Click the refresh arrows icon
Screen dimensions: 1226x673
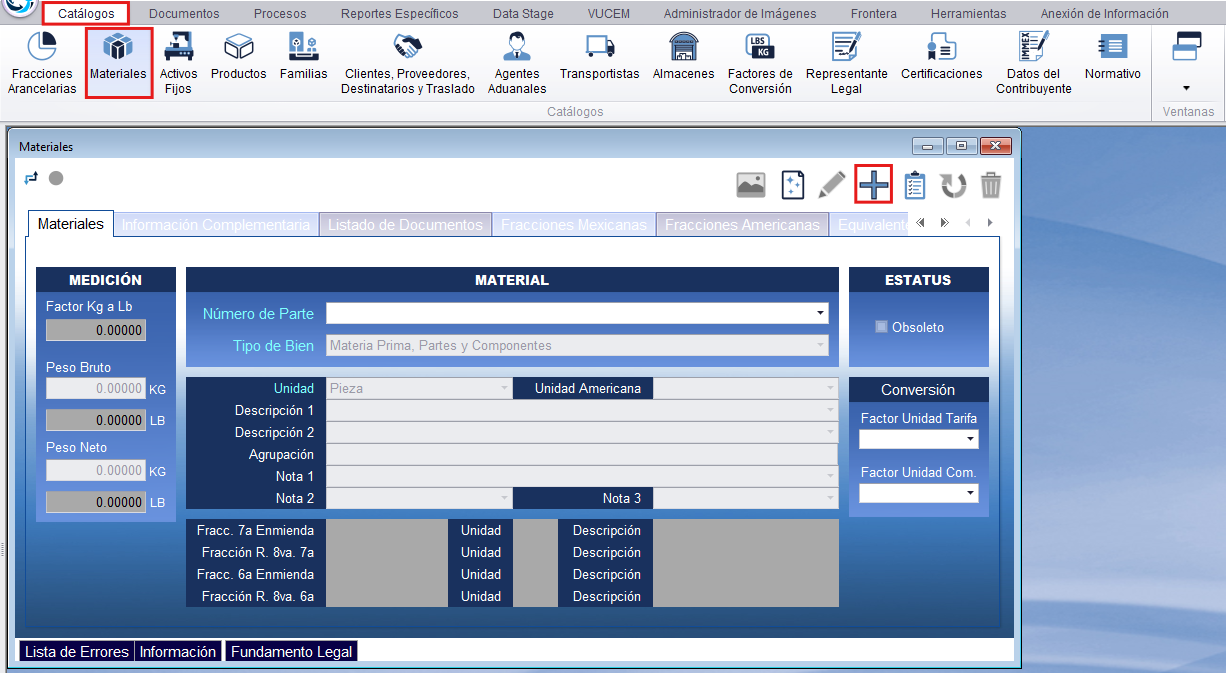[x=953, y=185]
